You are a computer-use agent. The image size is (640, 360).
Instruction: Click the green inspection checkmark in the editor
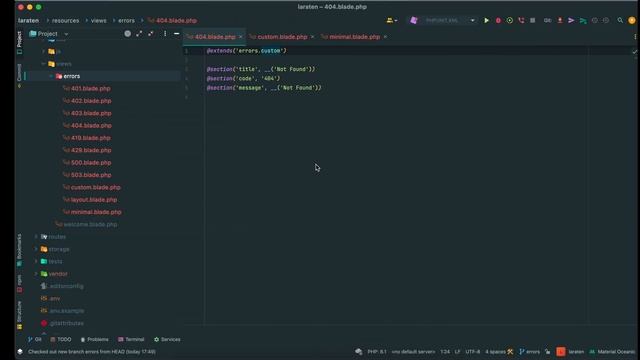coord(634,52)
